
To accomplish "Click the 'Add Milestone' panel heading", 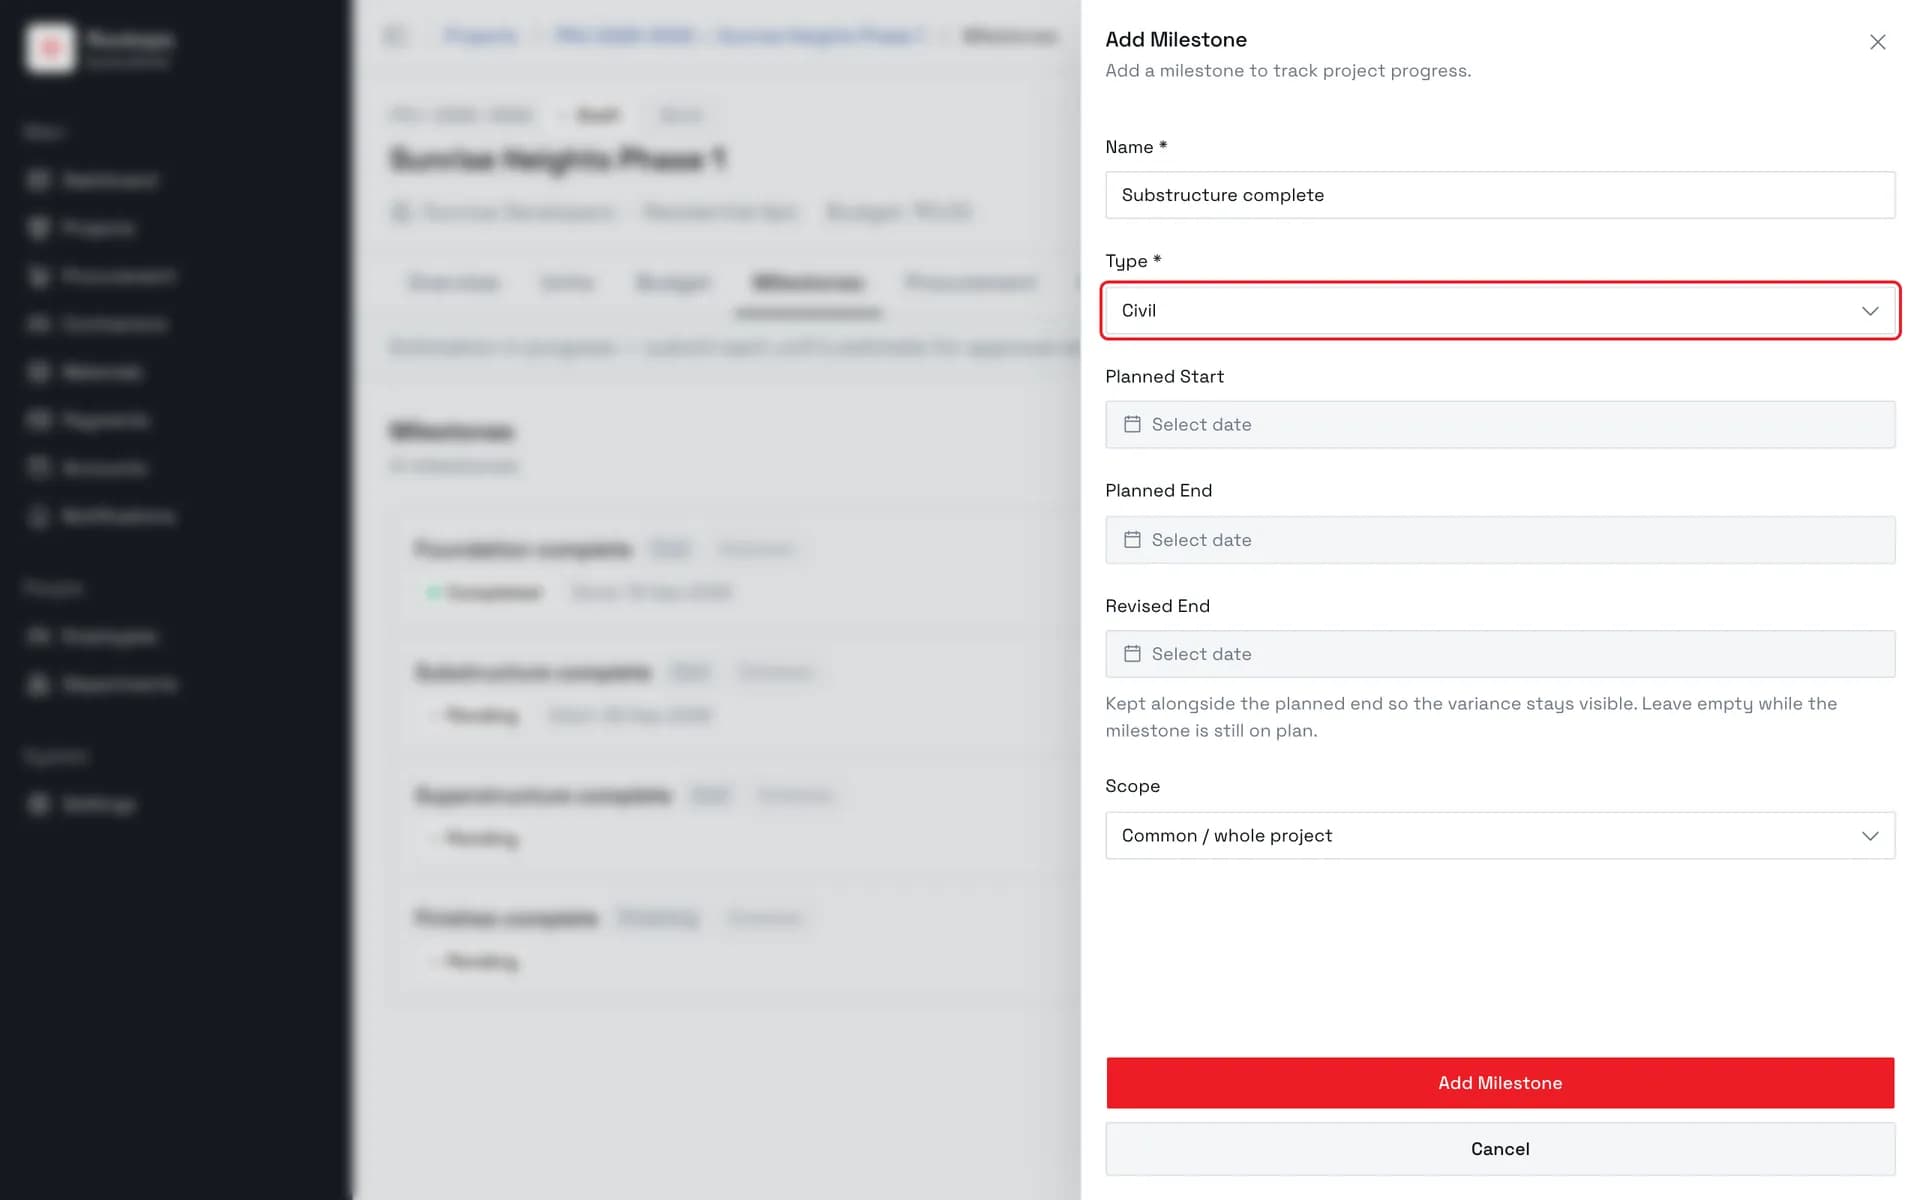I will click(x=1176, y=40).
